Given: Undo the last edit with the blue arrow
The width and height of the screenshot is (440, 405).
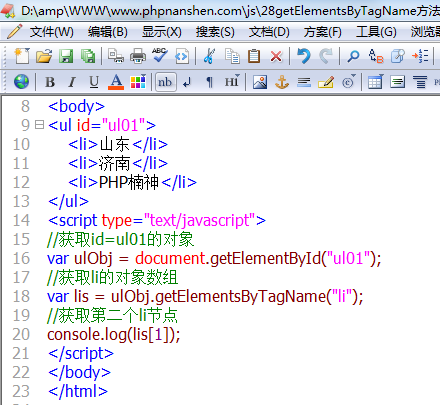Looking at the screenshot, I should [x=304, y=56].
